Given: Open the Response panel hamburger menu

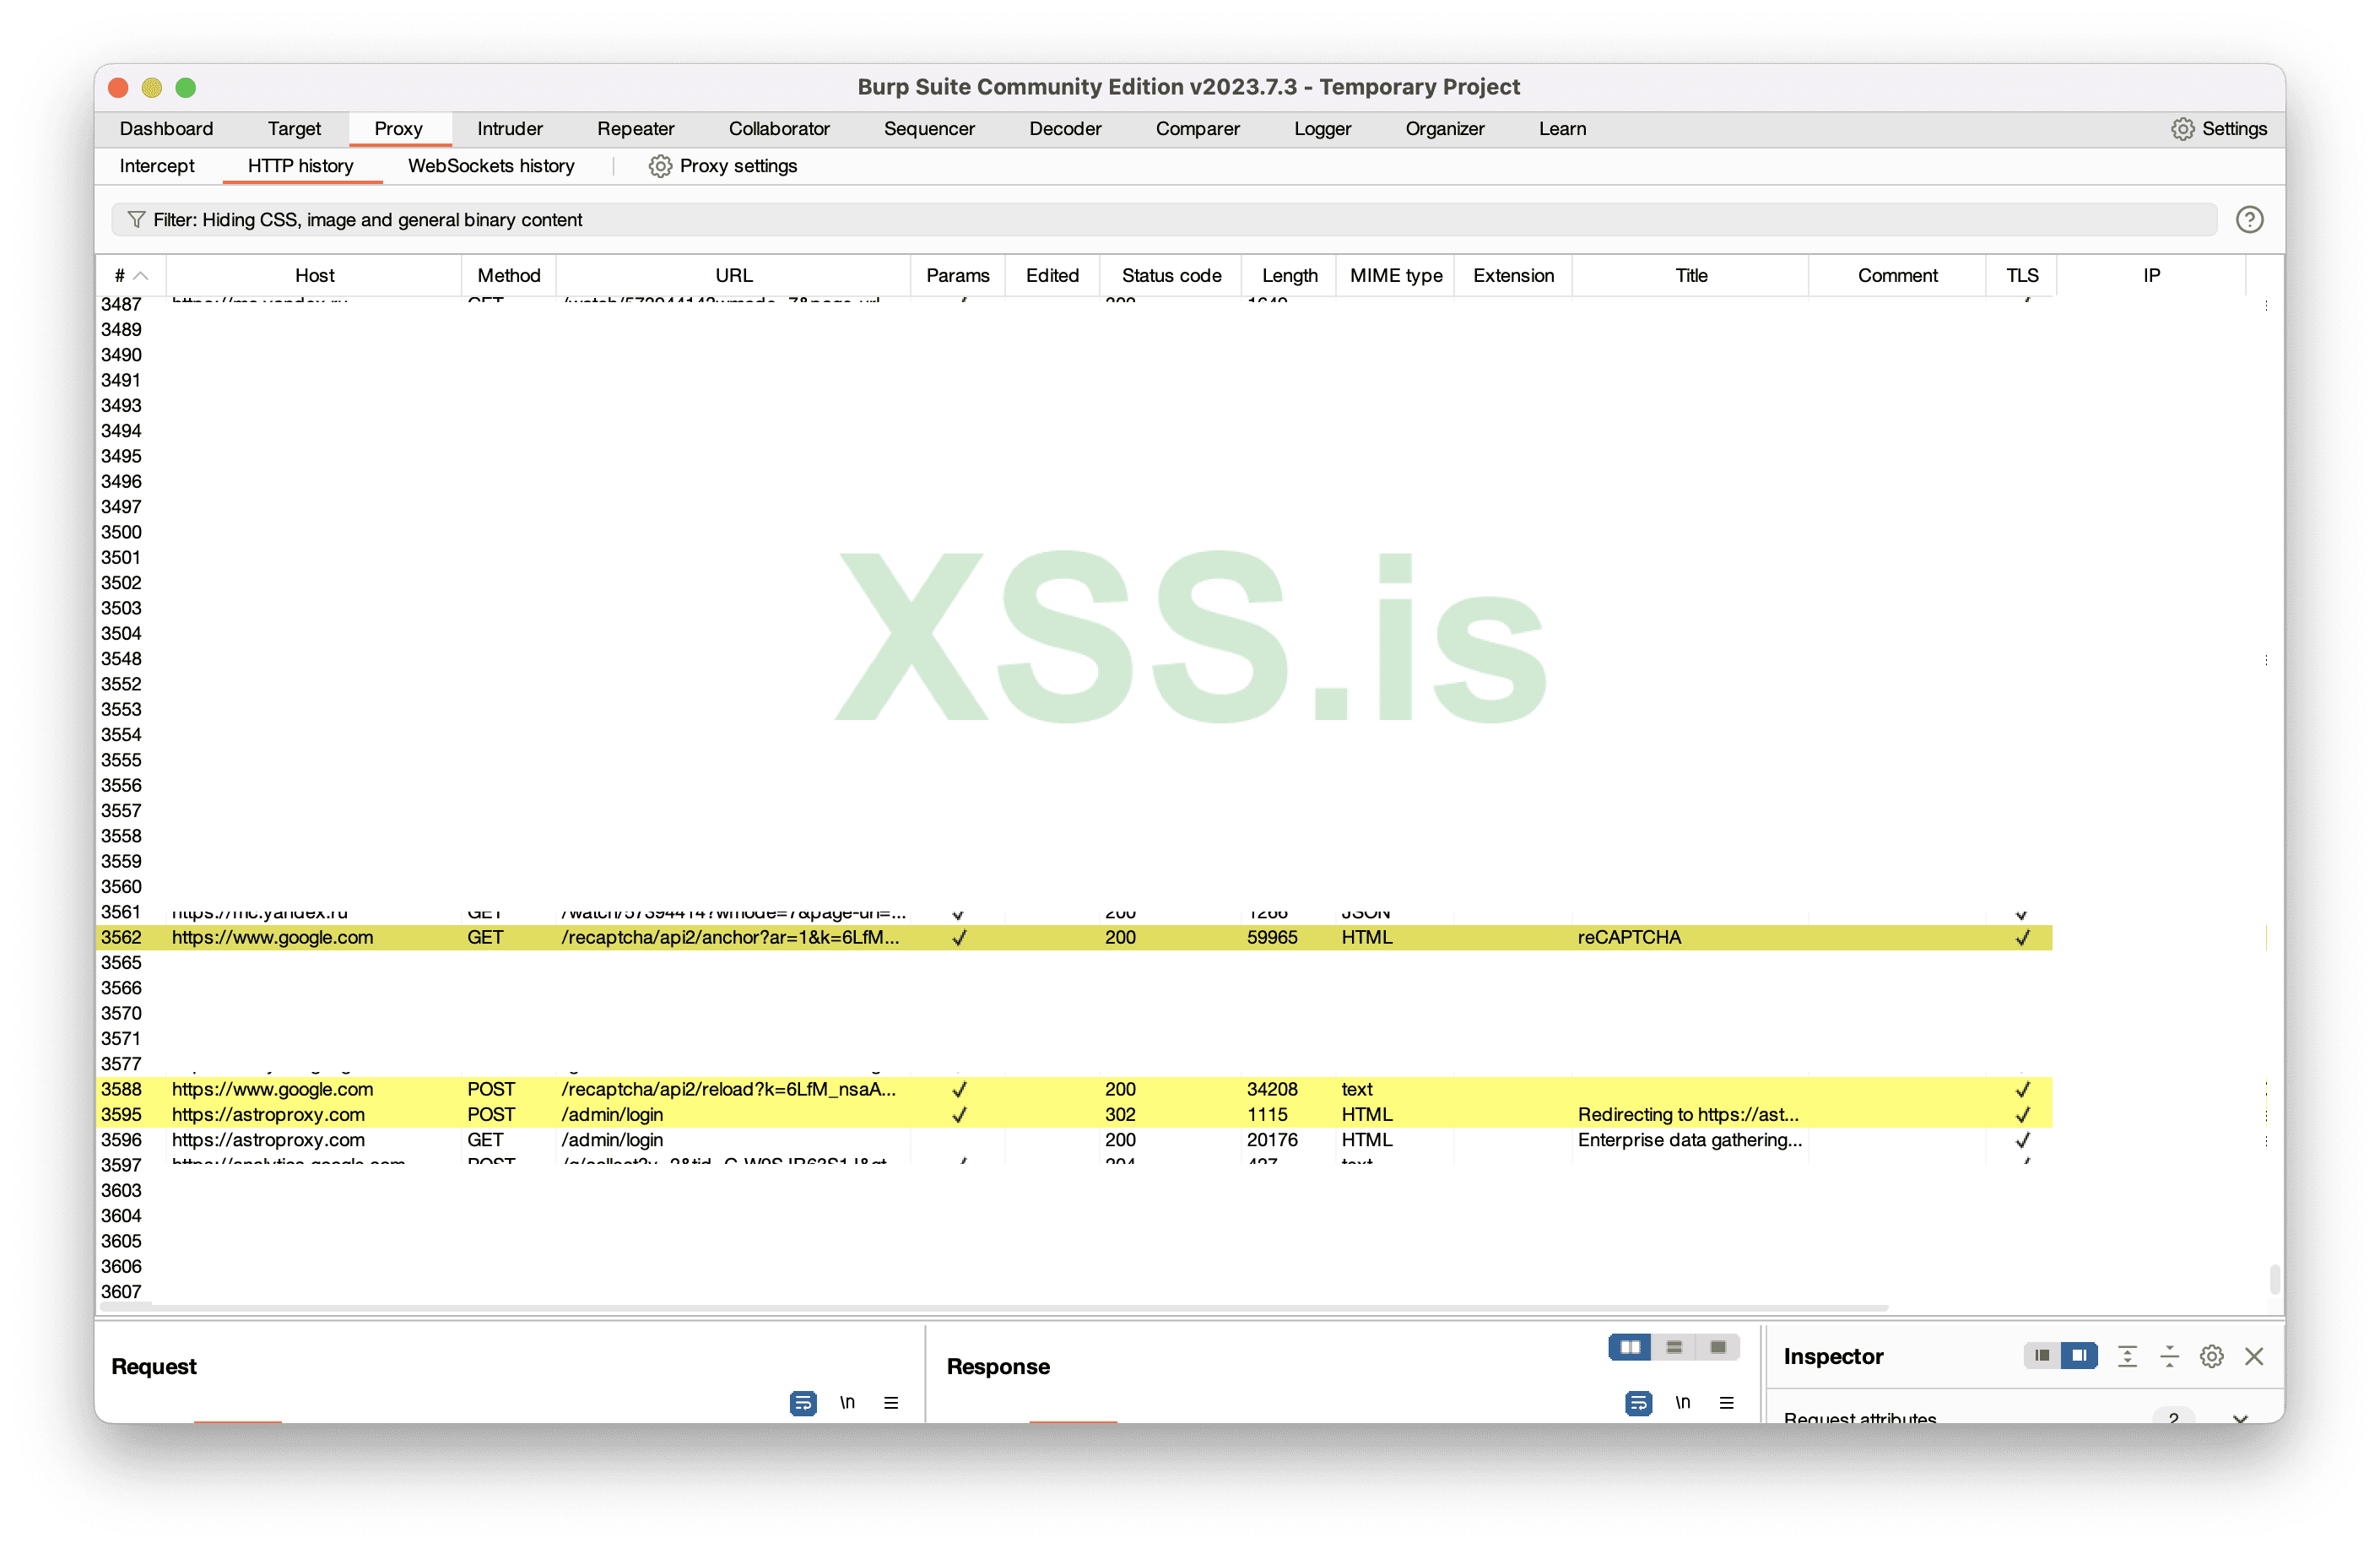Looking at the screenshot, I should coord(1726,1402).
